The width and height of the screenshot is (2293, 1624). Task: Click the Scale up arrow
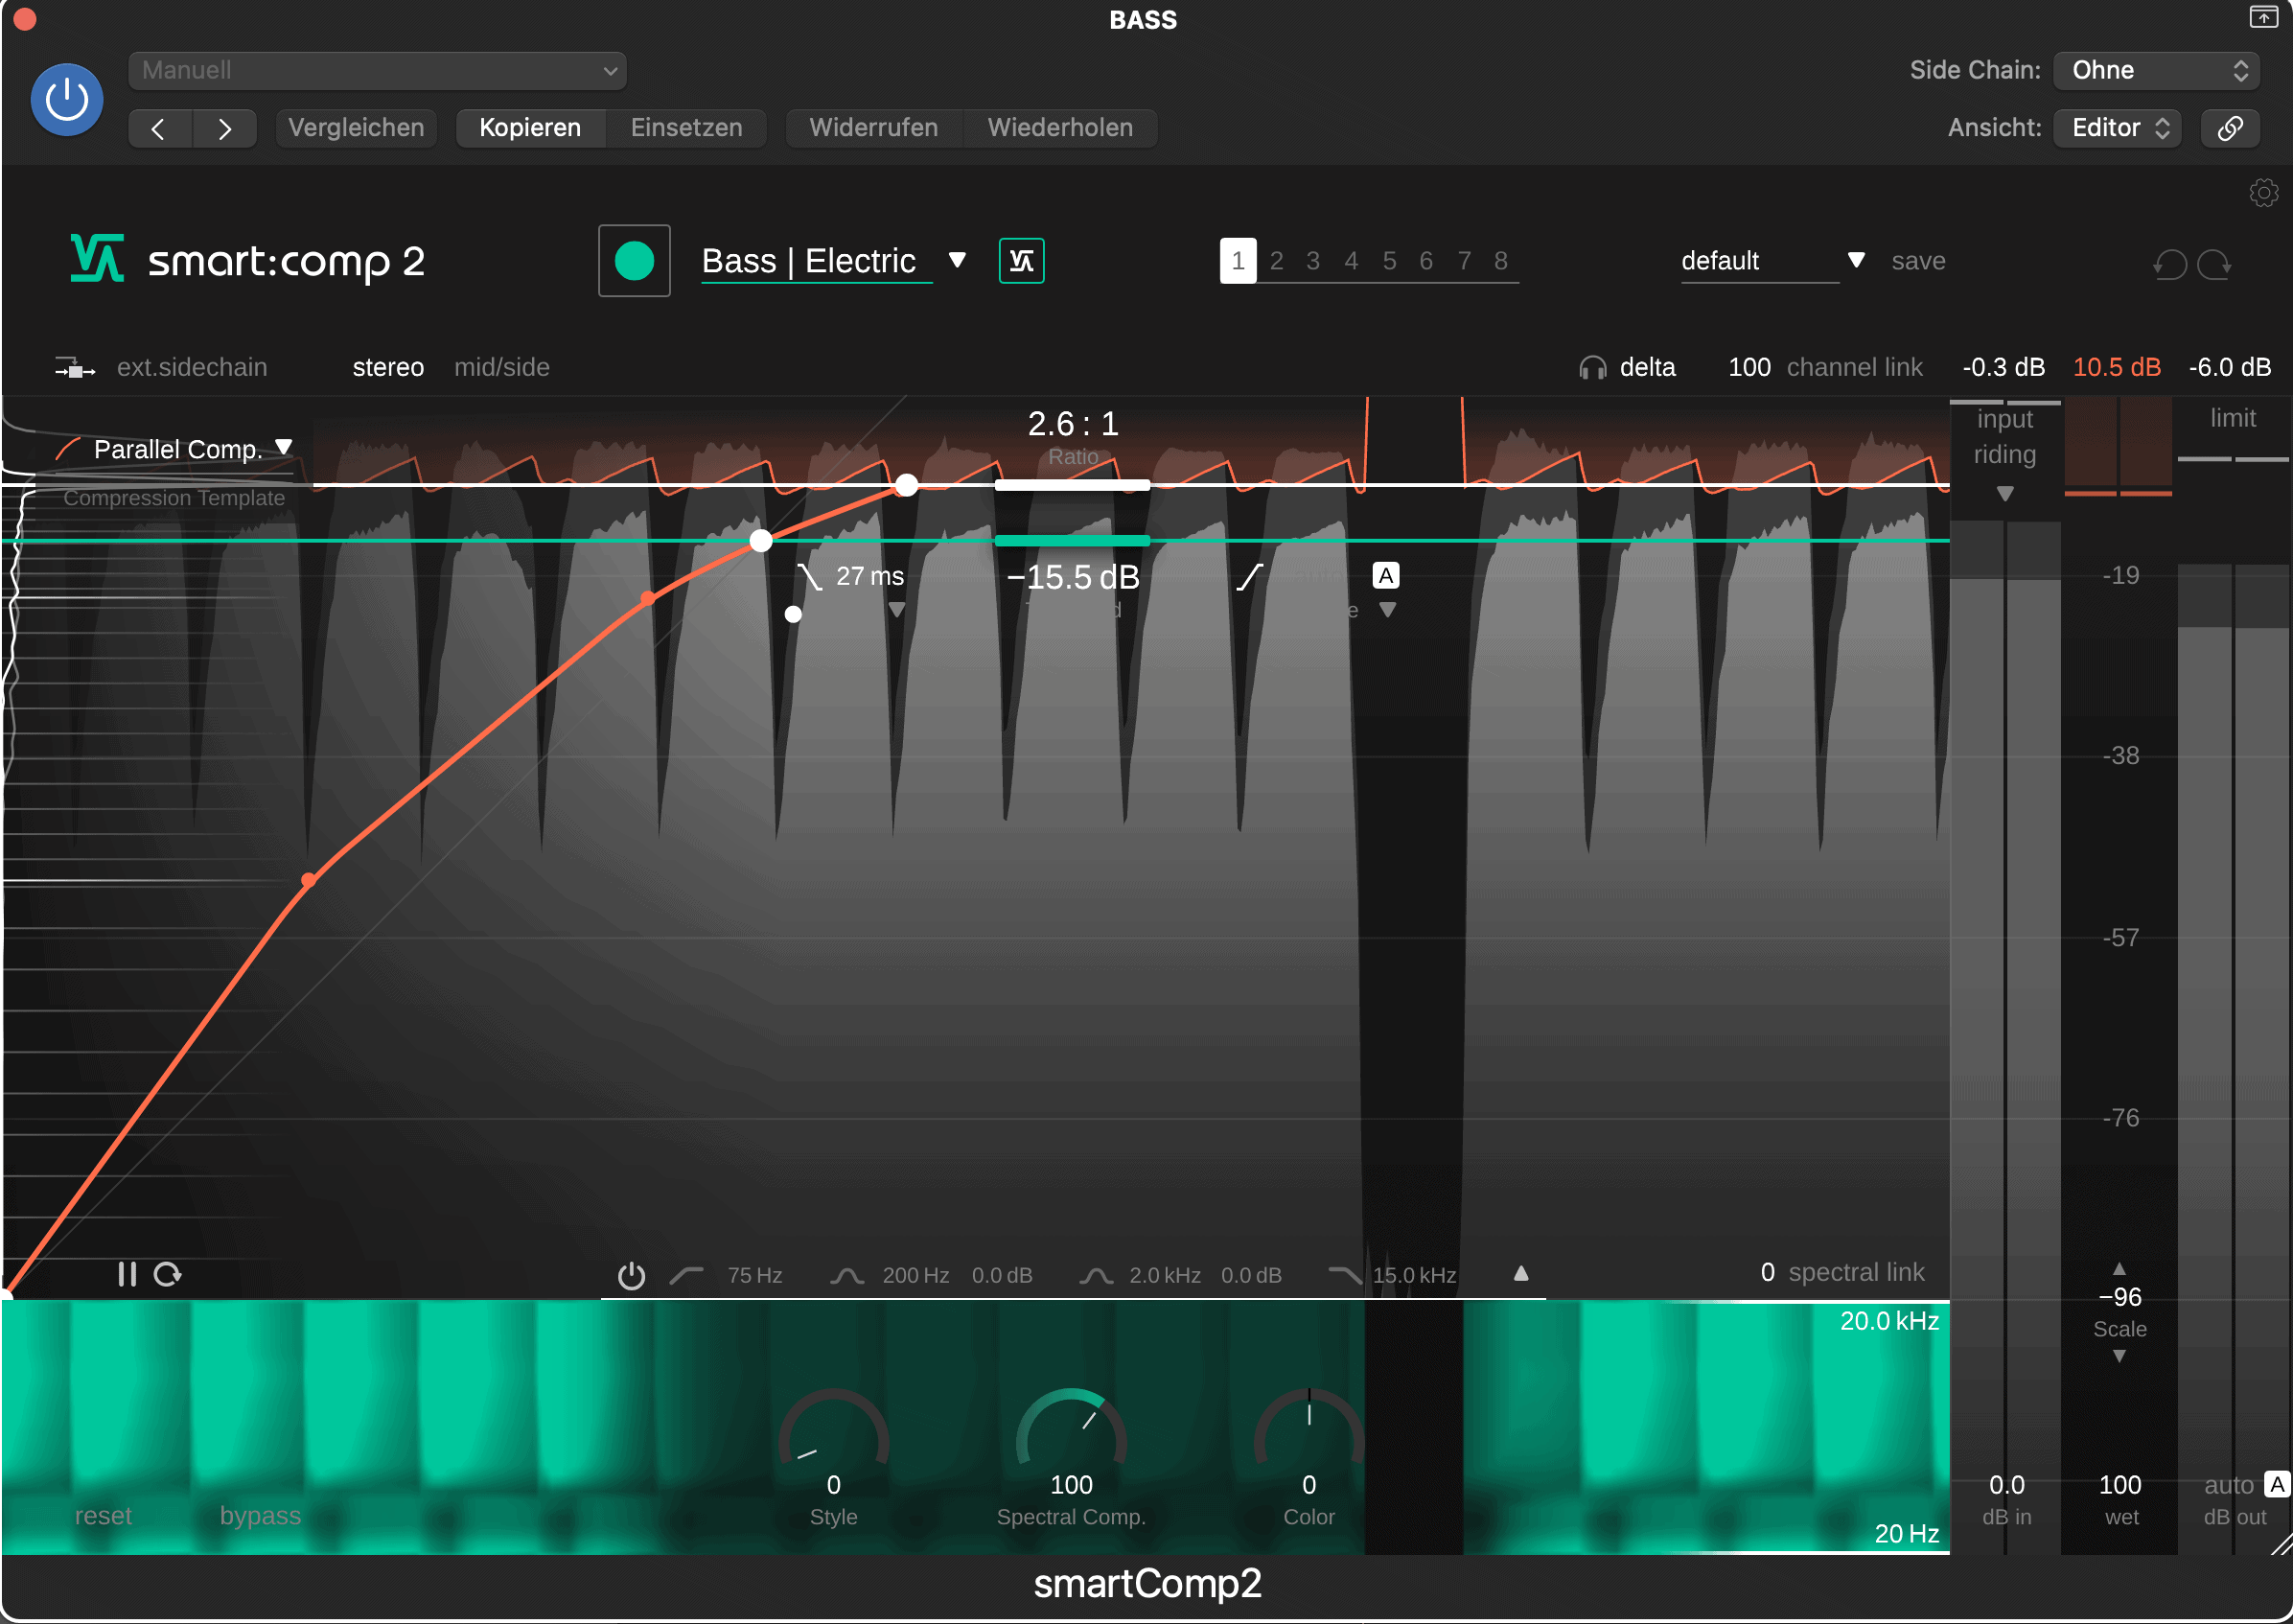tap(2119, 1268)
